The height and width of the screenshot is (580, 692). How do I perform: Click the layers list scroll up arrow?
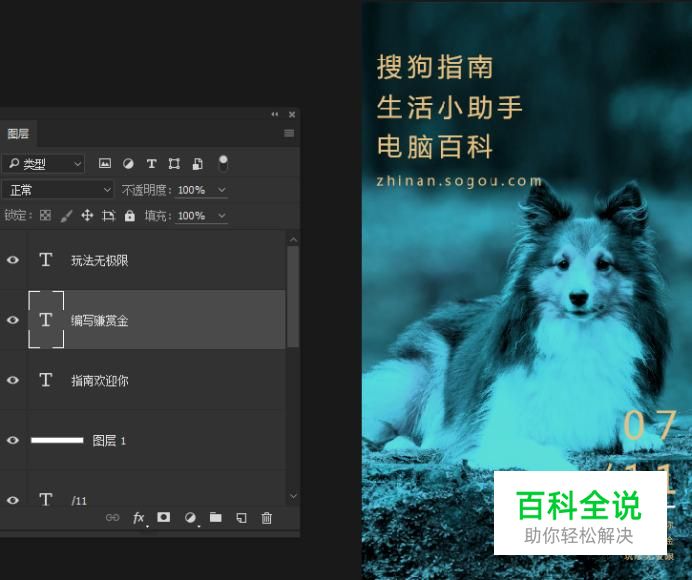(293, 240)
